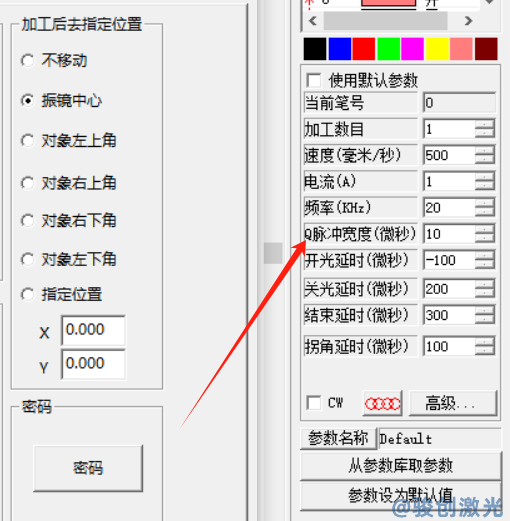
Task: Click the X coordinate input field
Action: point(93,330)
